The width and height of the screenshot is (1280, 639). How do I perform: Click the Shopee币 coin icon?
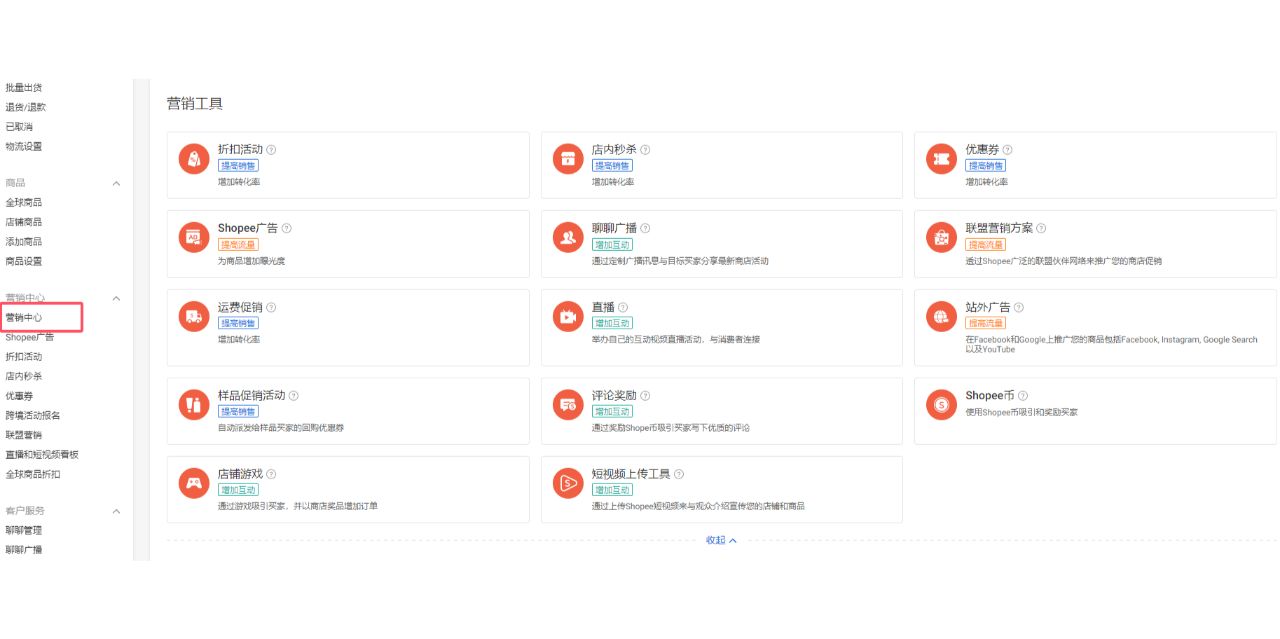pos(941,405)
